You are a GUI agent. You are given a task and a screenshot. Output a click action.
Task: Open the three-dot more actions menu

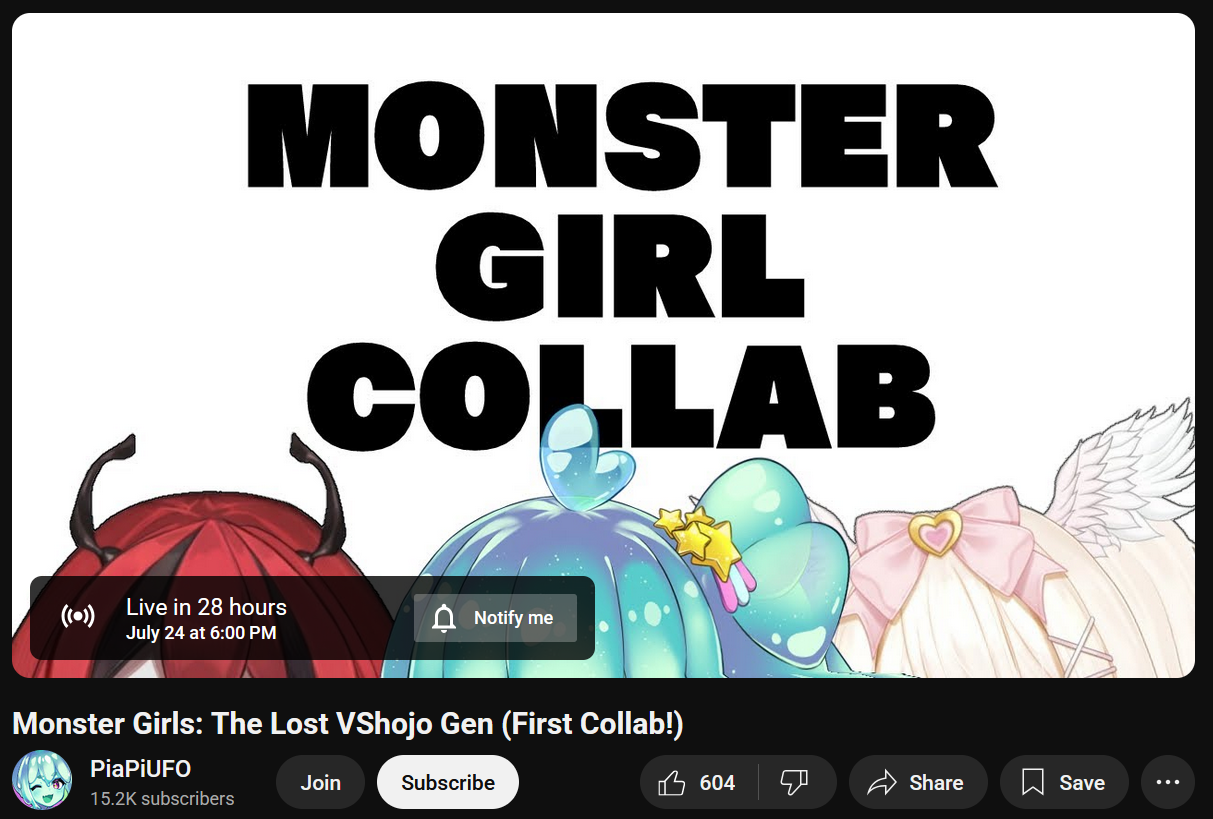1168,783
